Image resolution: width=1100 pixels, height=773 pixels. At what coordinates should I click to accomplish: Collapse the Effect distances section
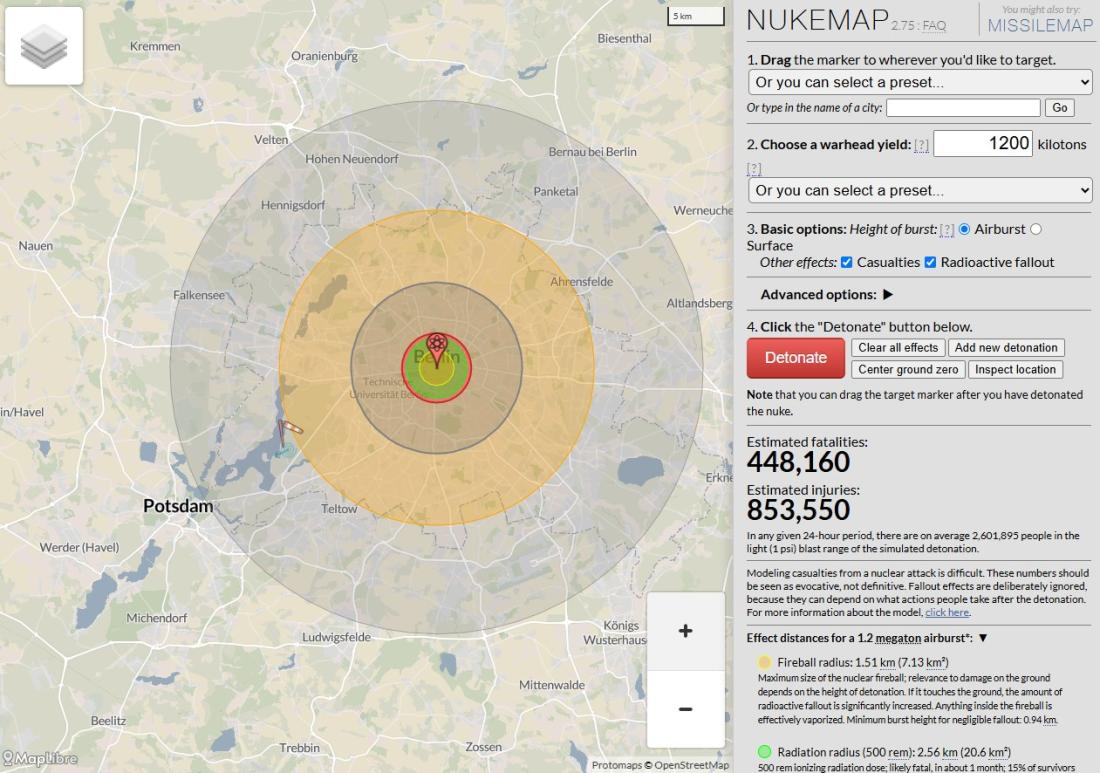tap(983, 638)
